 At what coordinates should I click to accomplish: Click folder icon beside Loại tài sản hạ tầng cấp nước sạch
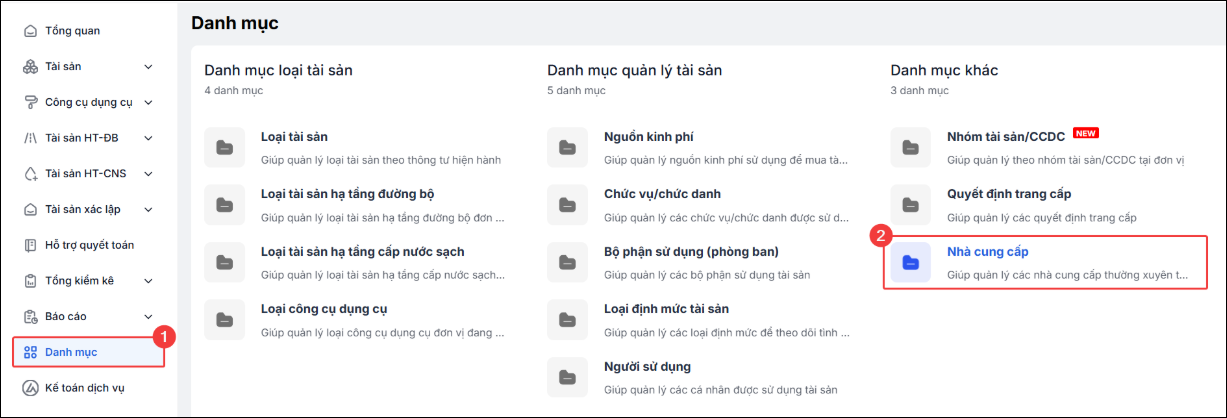pyautogui.click(x=224, y=262)
